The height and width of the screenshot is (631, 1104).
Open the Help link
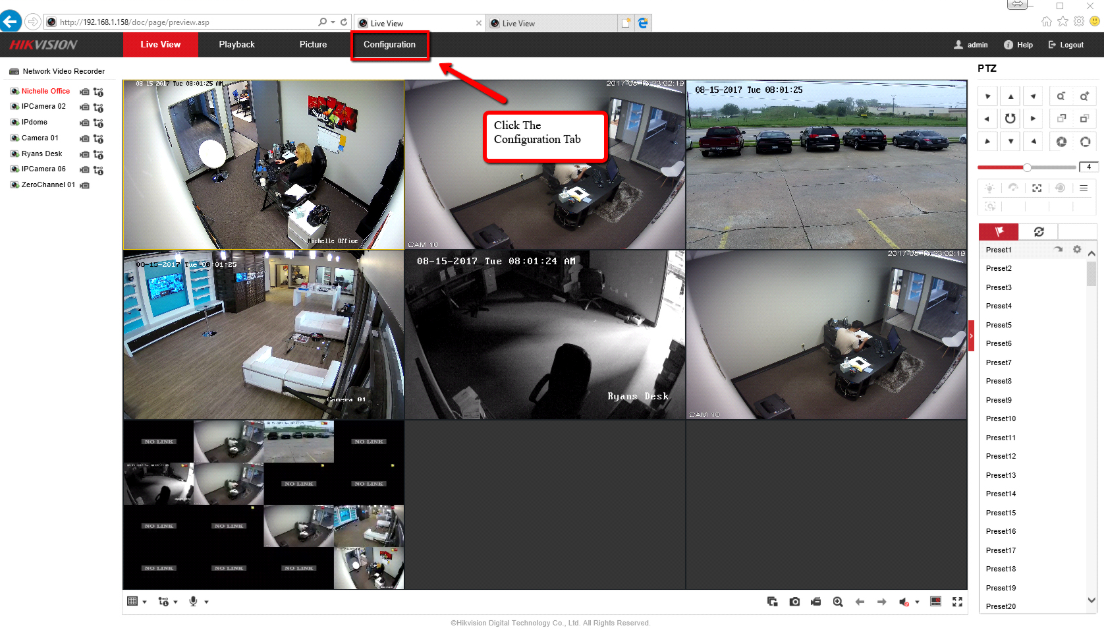tap(1019, 45)
